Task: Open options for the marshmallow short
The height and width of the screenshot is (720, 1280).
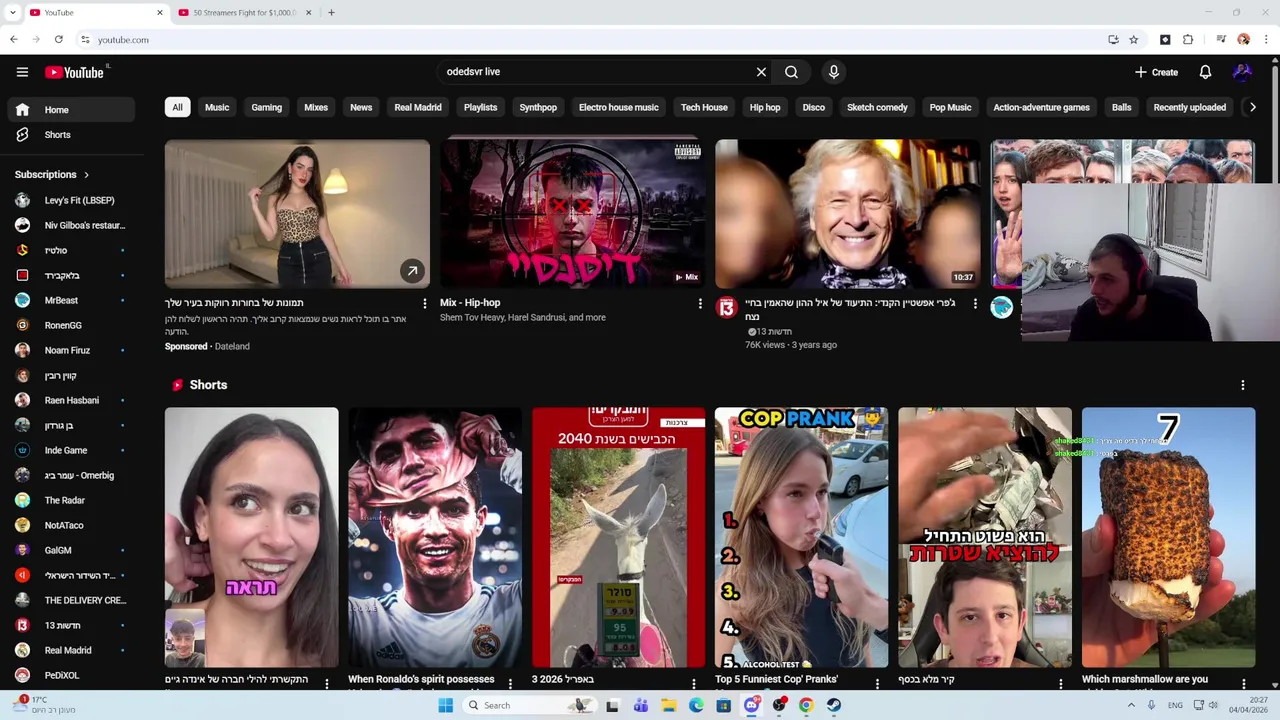Action: (1244, 684)
